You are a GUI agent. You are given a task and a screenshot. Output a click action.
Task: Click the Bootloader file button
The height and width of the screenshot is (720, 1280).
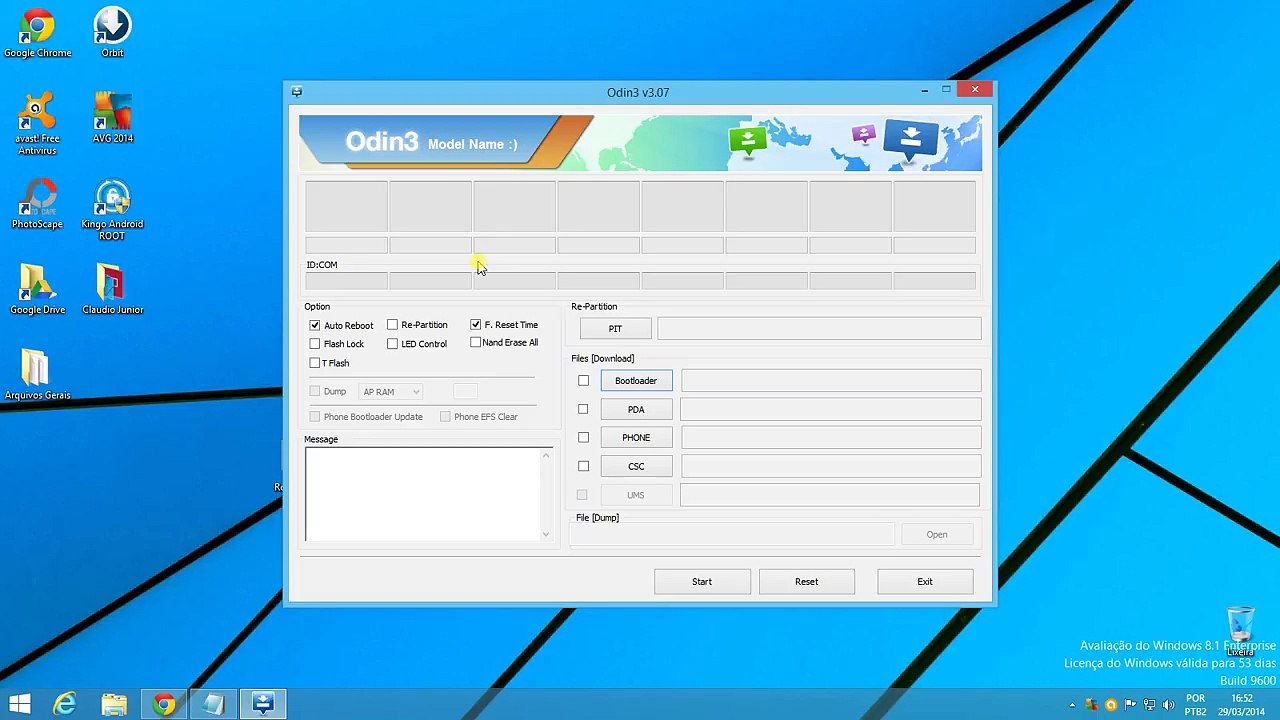click(636, 381)
